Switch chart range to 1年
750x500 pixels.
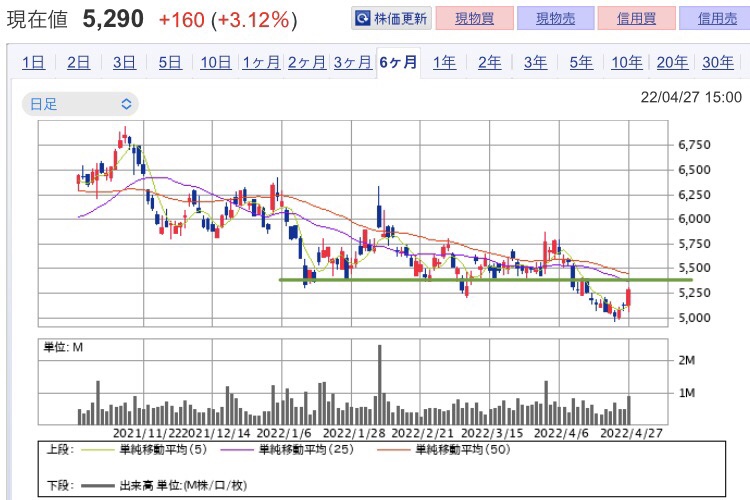444,62
